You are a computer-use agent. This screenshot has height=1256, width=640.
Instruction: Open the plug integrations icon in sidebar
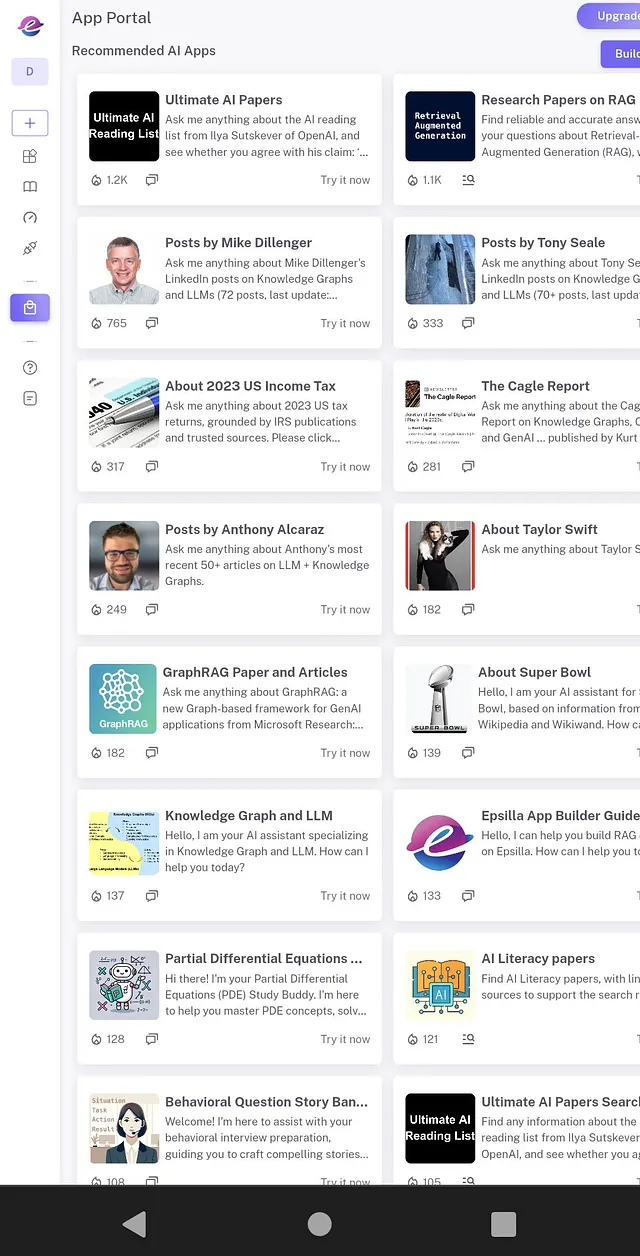point(30,248)
